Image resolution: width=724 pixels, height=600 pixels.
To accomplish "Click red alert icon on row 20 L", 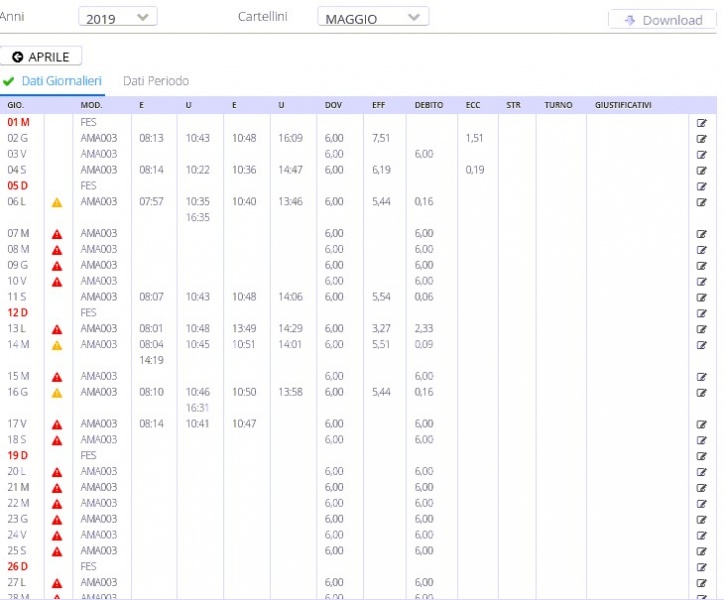I will [x=57, y=472].
